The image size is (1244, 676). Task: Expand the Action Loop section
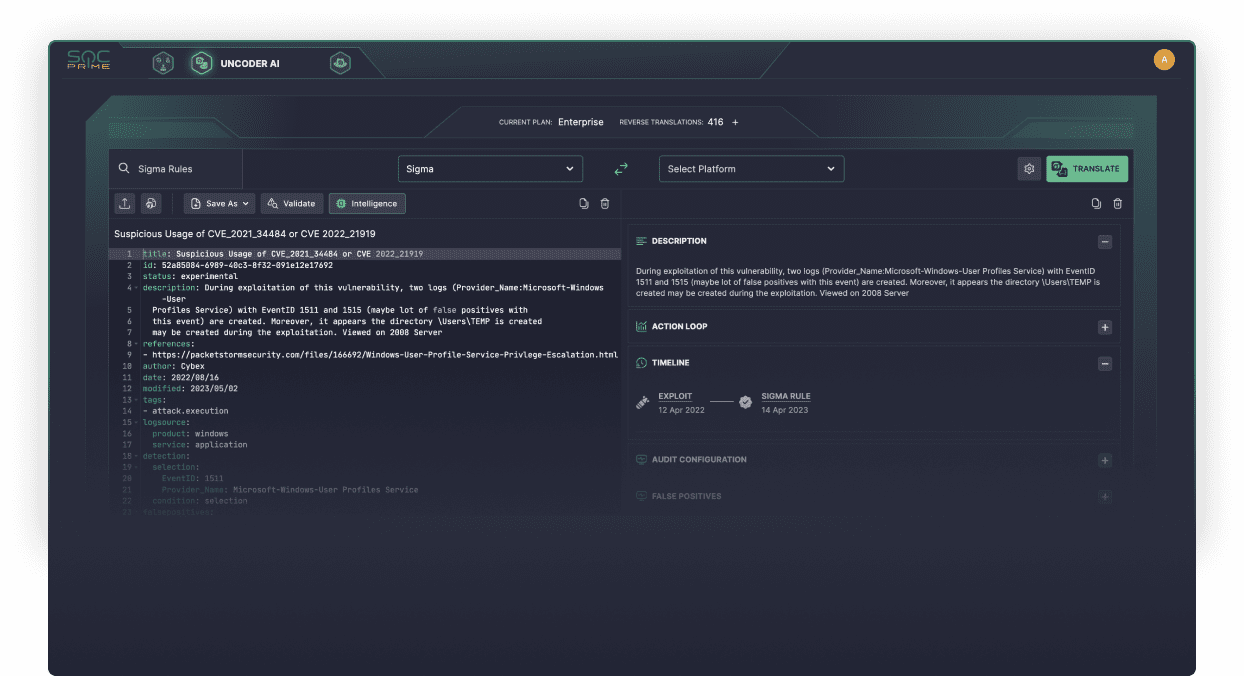tap(1104, 327)
